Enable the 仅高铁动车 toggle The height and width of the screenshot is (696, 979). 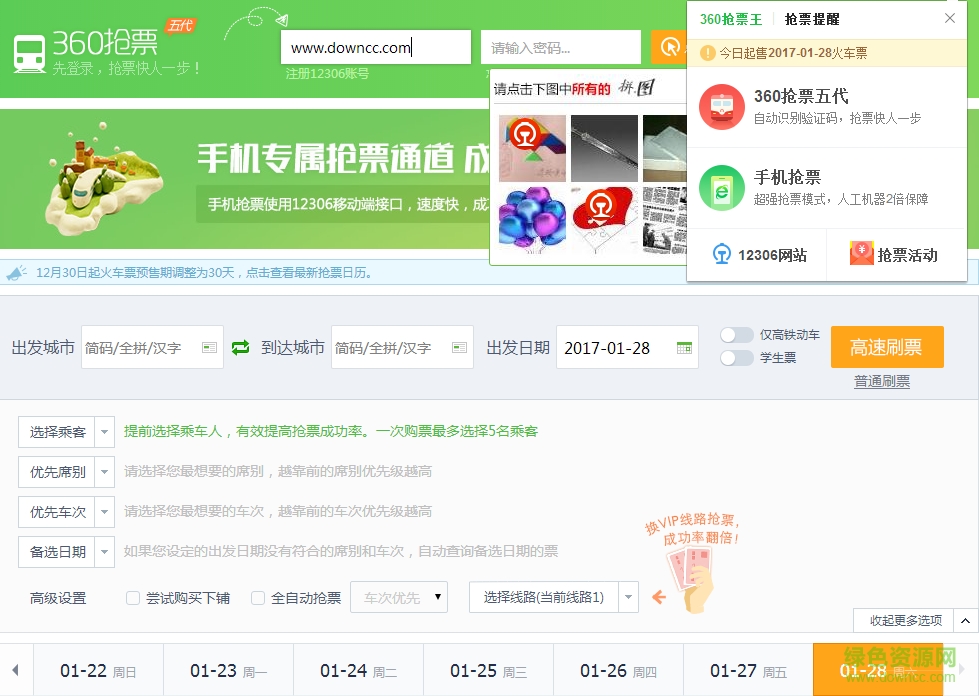737,336
